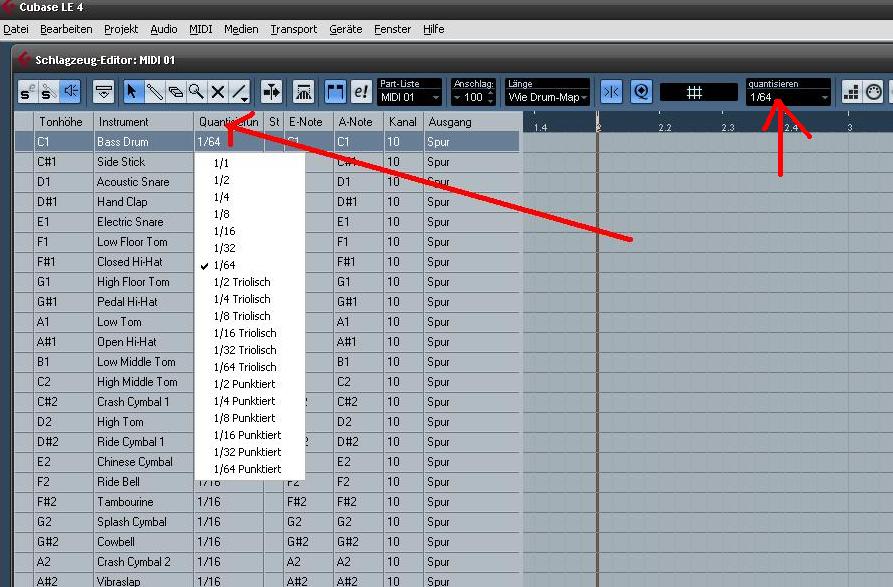The image size is (893, 587).
Task: Disable acoustic feedback speaker icon
Action: tap(71, 92)
